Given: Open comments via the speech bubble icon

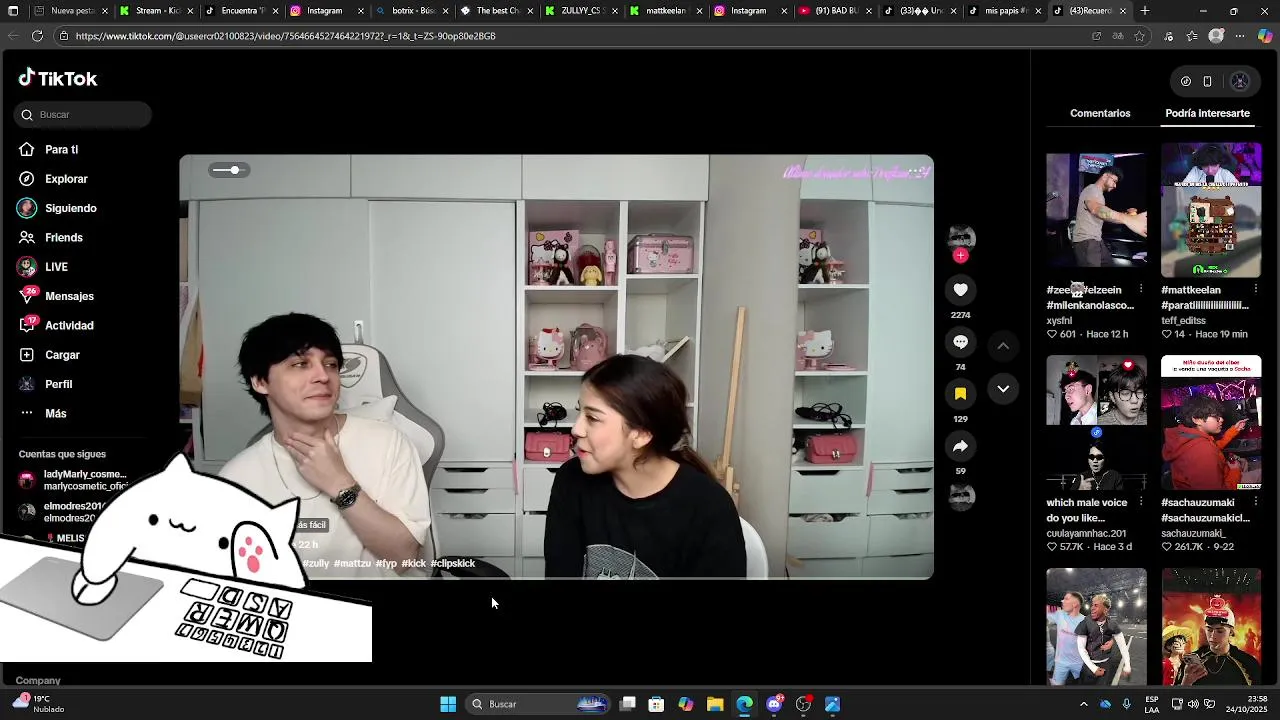Looking at the screenshot, I should point(960,342).
